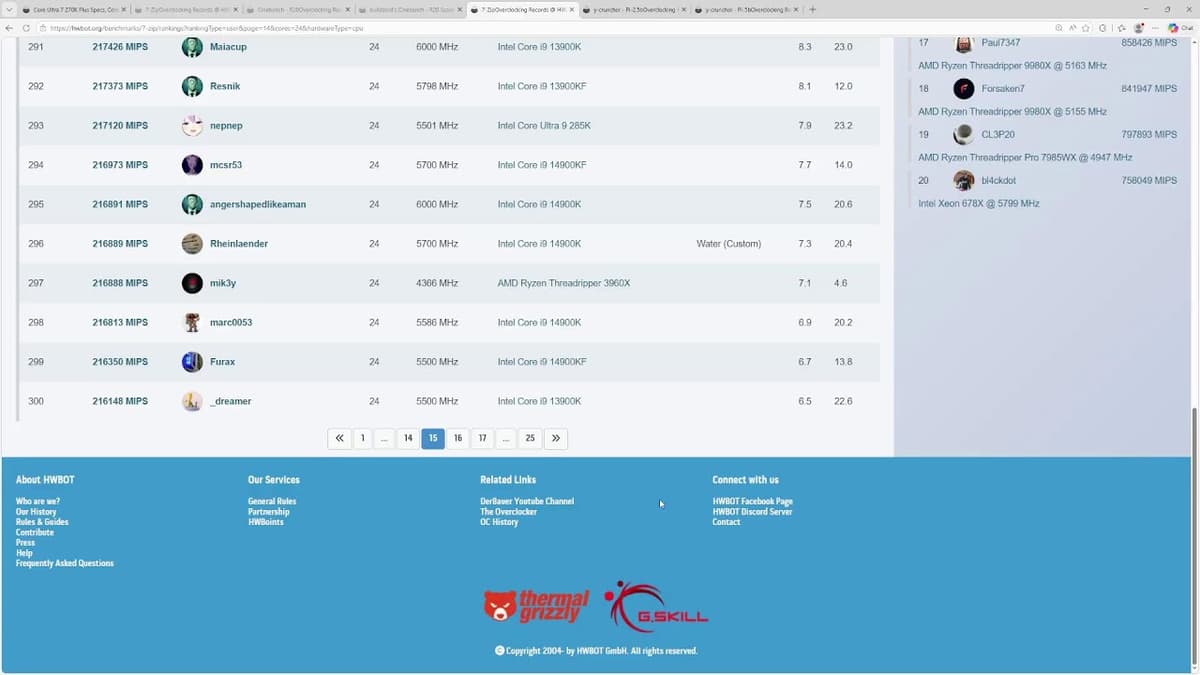1200x675 pixels.
Task: Go to pagination page 1
Action: [x=362, y=438]
